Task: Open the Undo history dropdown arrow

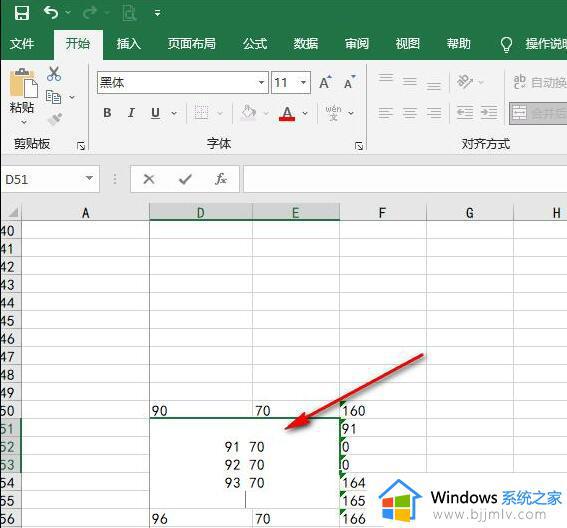Action: pos(68,13)
